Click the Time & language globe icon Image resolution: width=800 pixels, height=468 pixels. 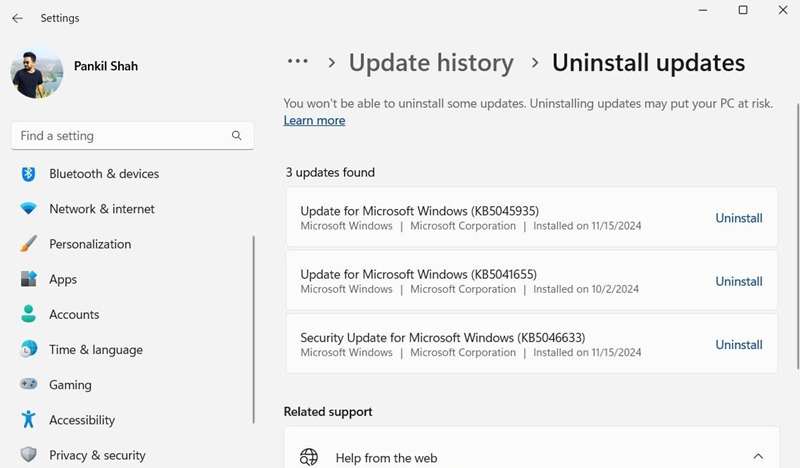(x=29, y=350)
